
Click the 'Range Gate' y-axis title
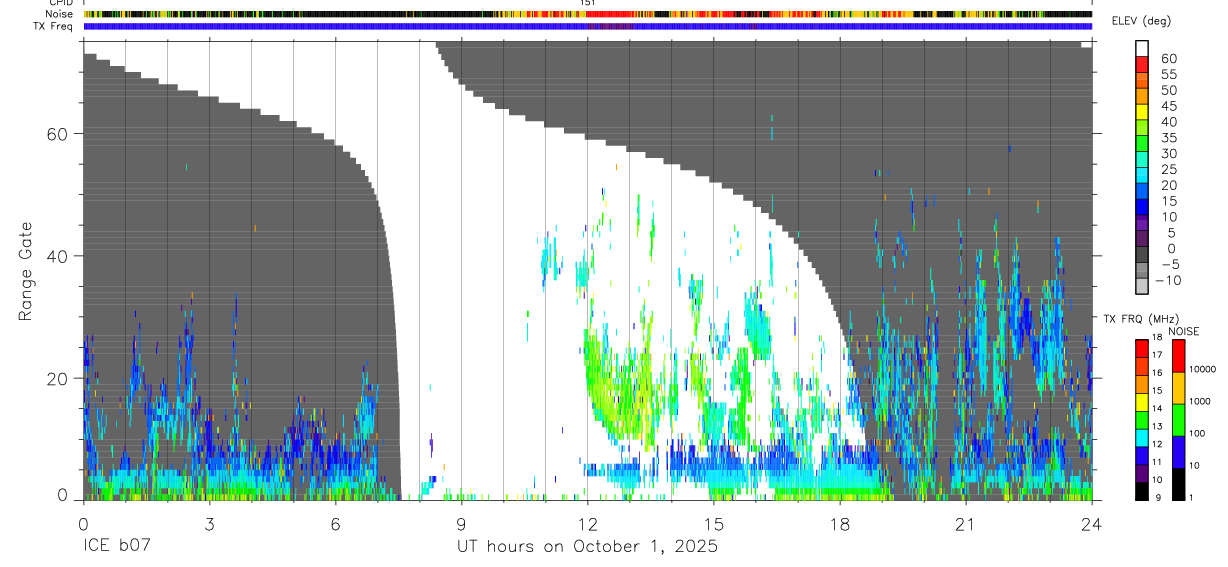[x=26, y=271]
